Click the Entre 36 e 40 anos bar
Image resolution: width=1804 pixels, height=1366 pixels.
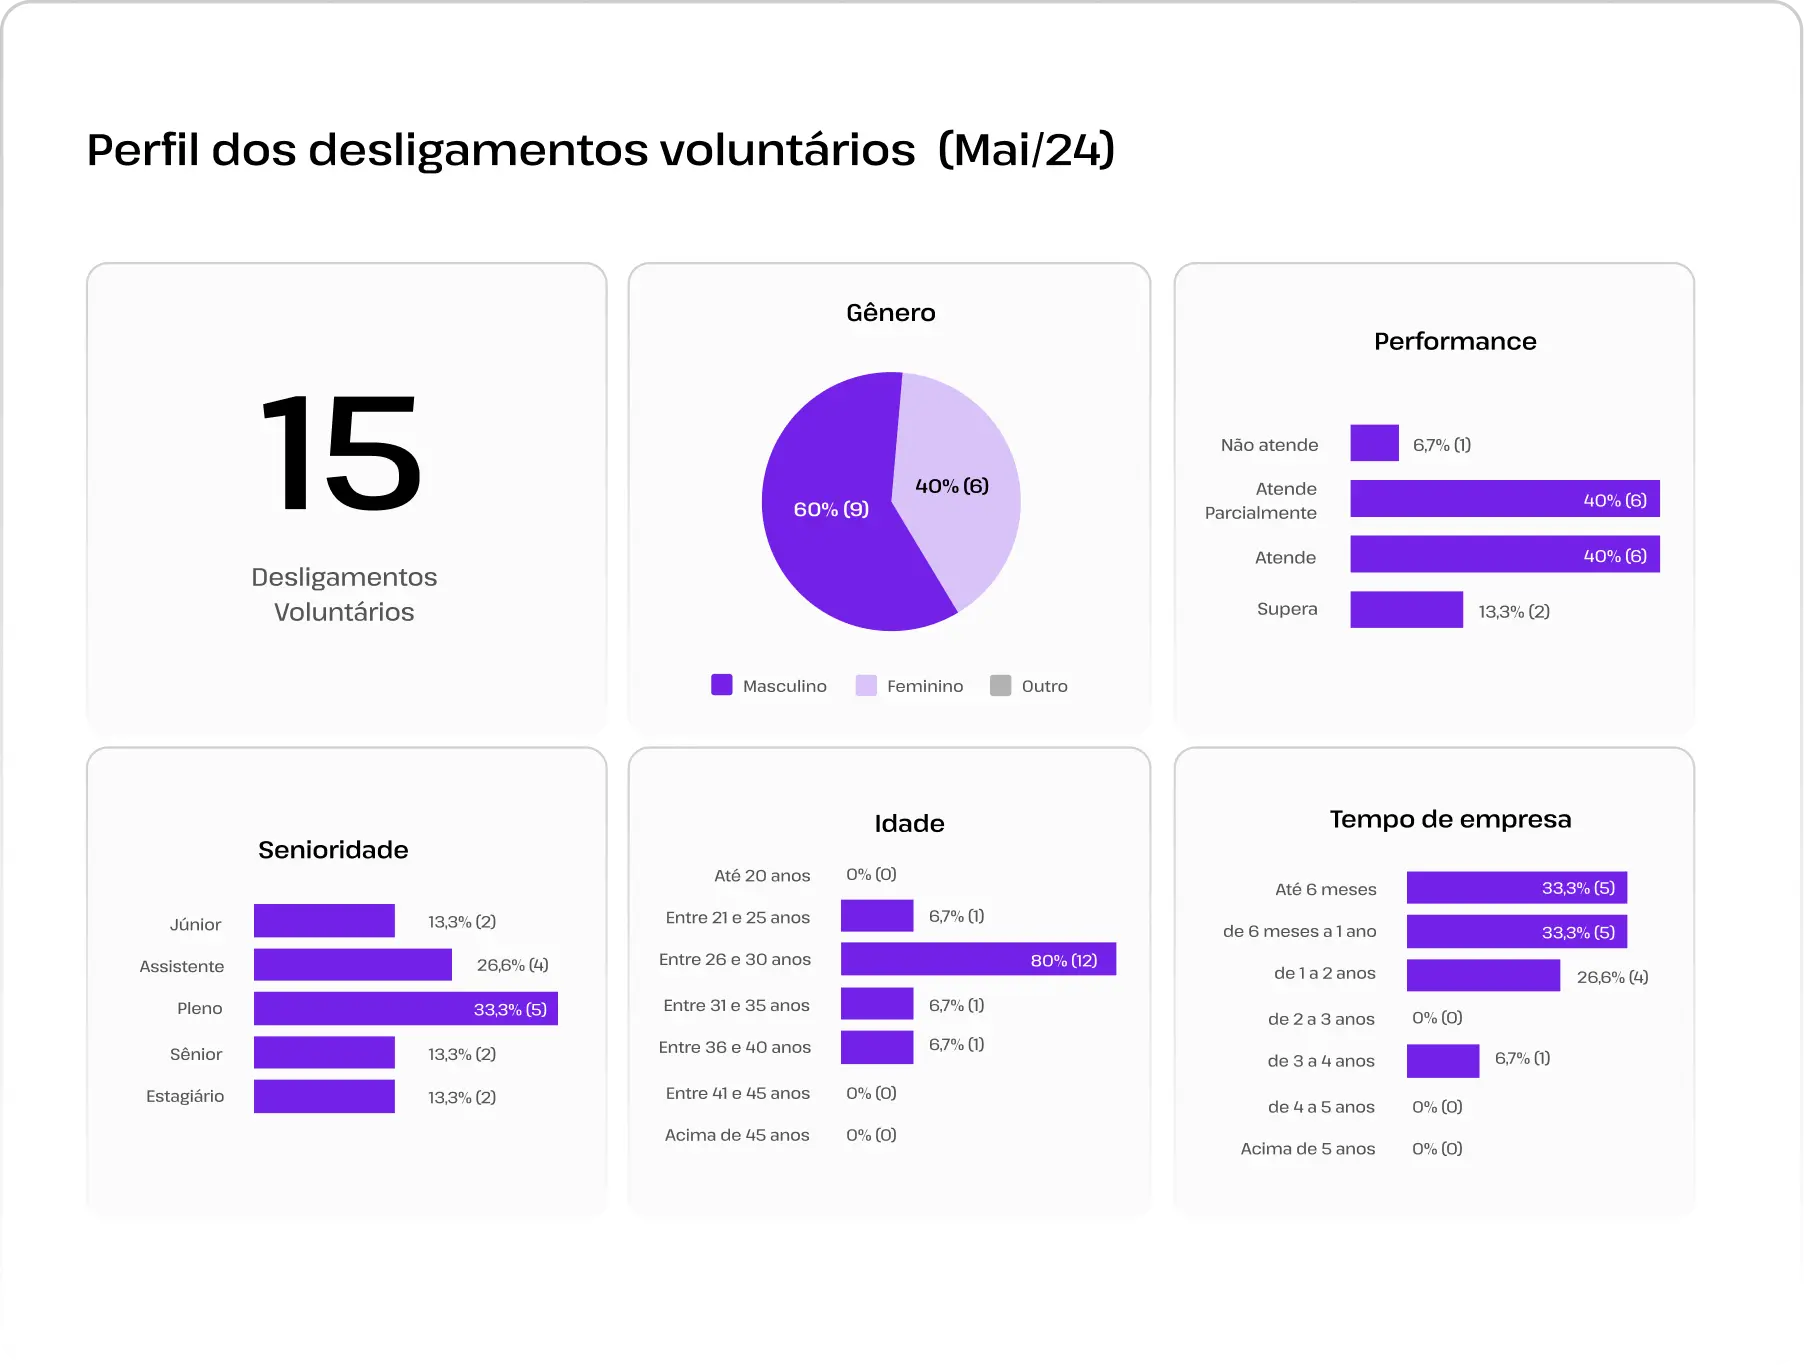(877, 1047)
